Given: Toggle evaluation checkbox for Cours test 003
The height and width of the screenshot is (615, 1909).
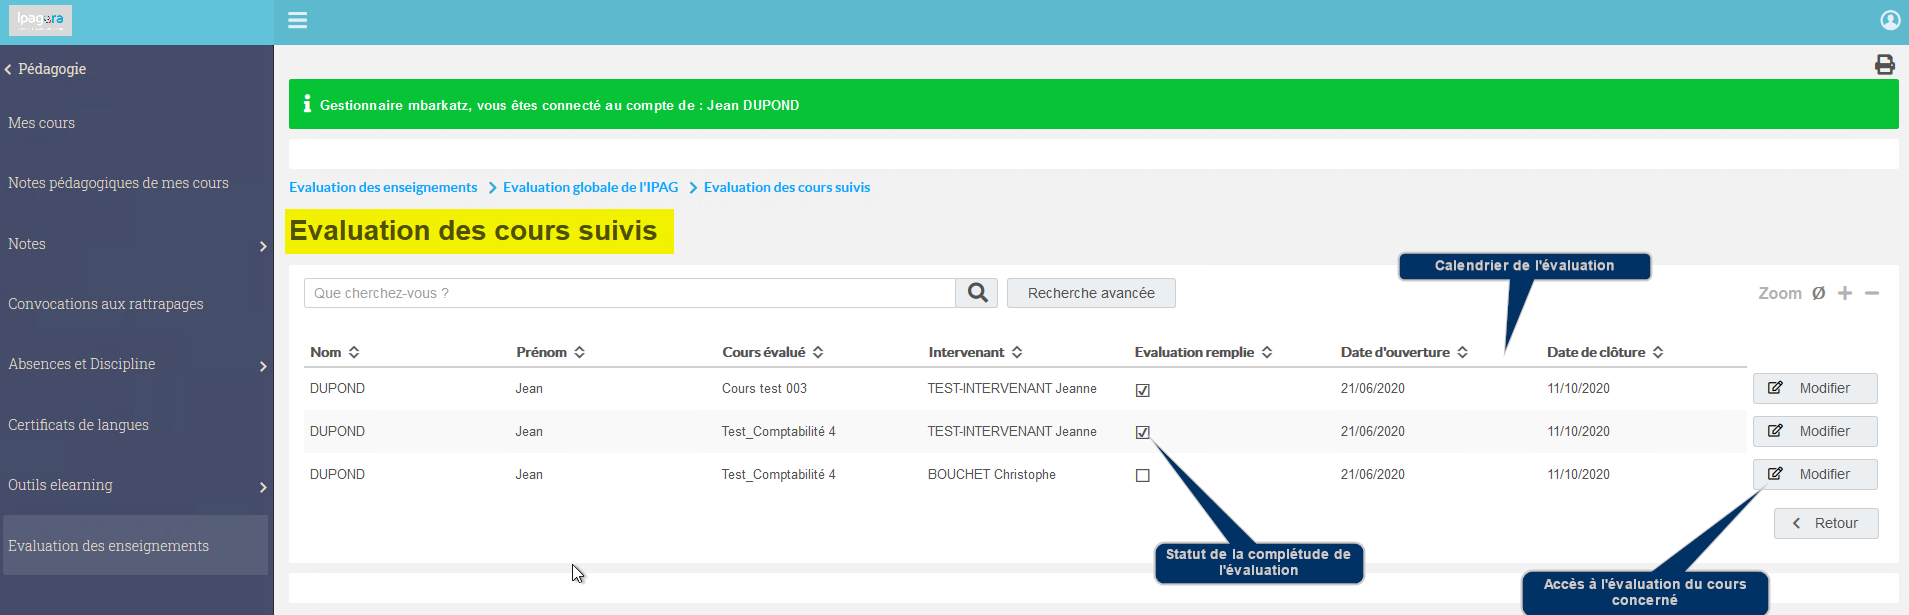Looking at the screenshot, I should pos(1142,390).
